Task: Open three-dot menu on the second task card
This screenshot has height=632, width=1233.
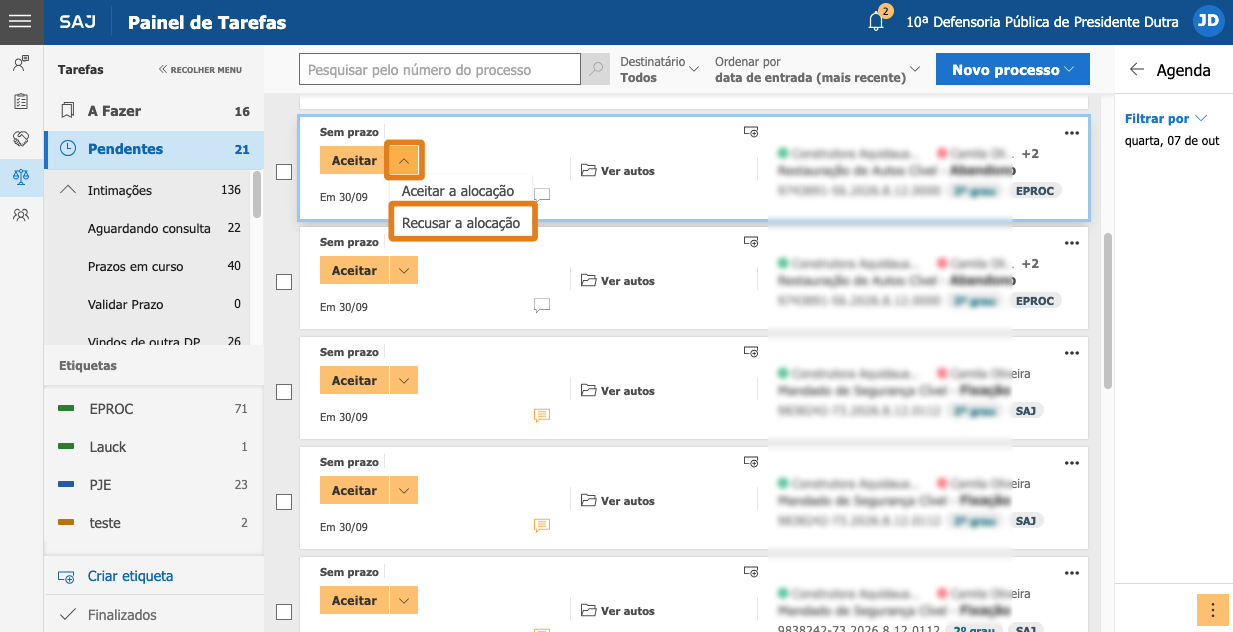Action: point(1072,243)
